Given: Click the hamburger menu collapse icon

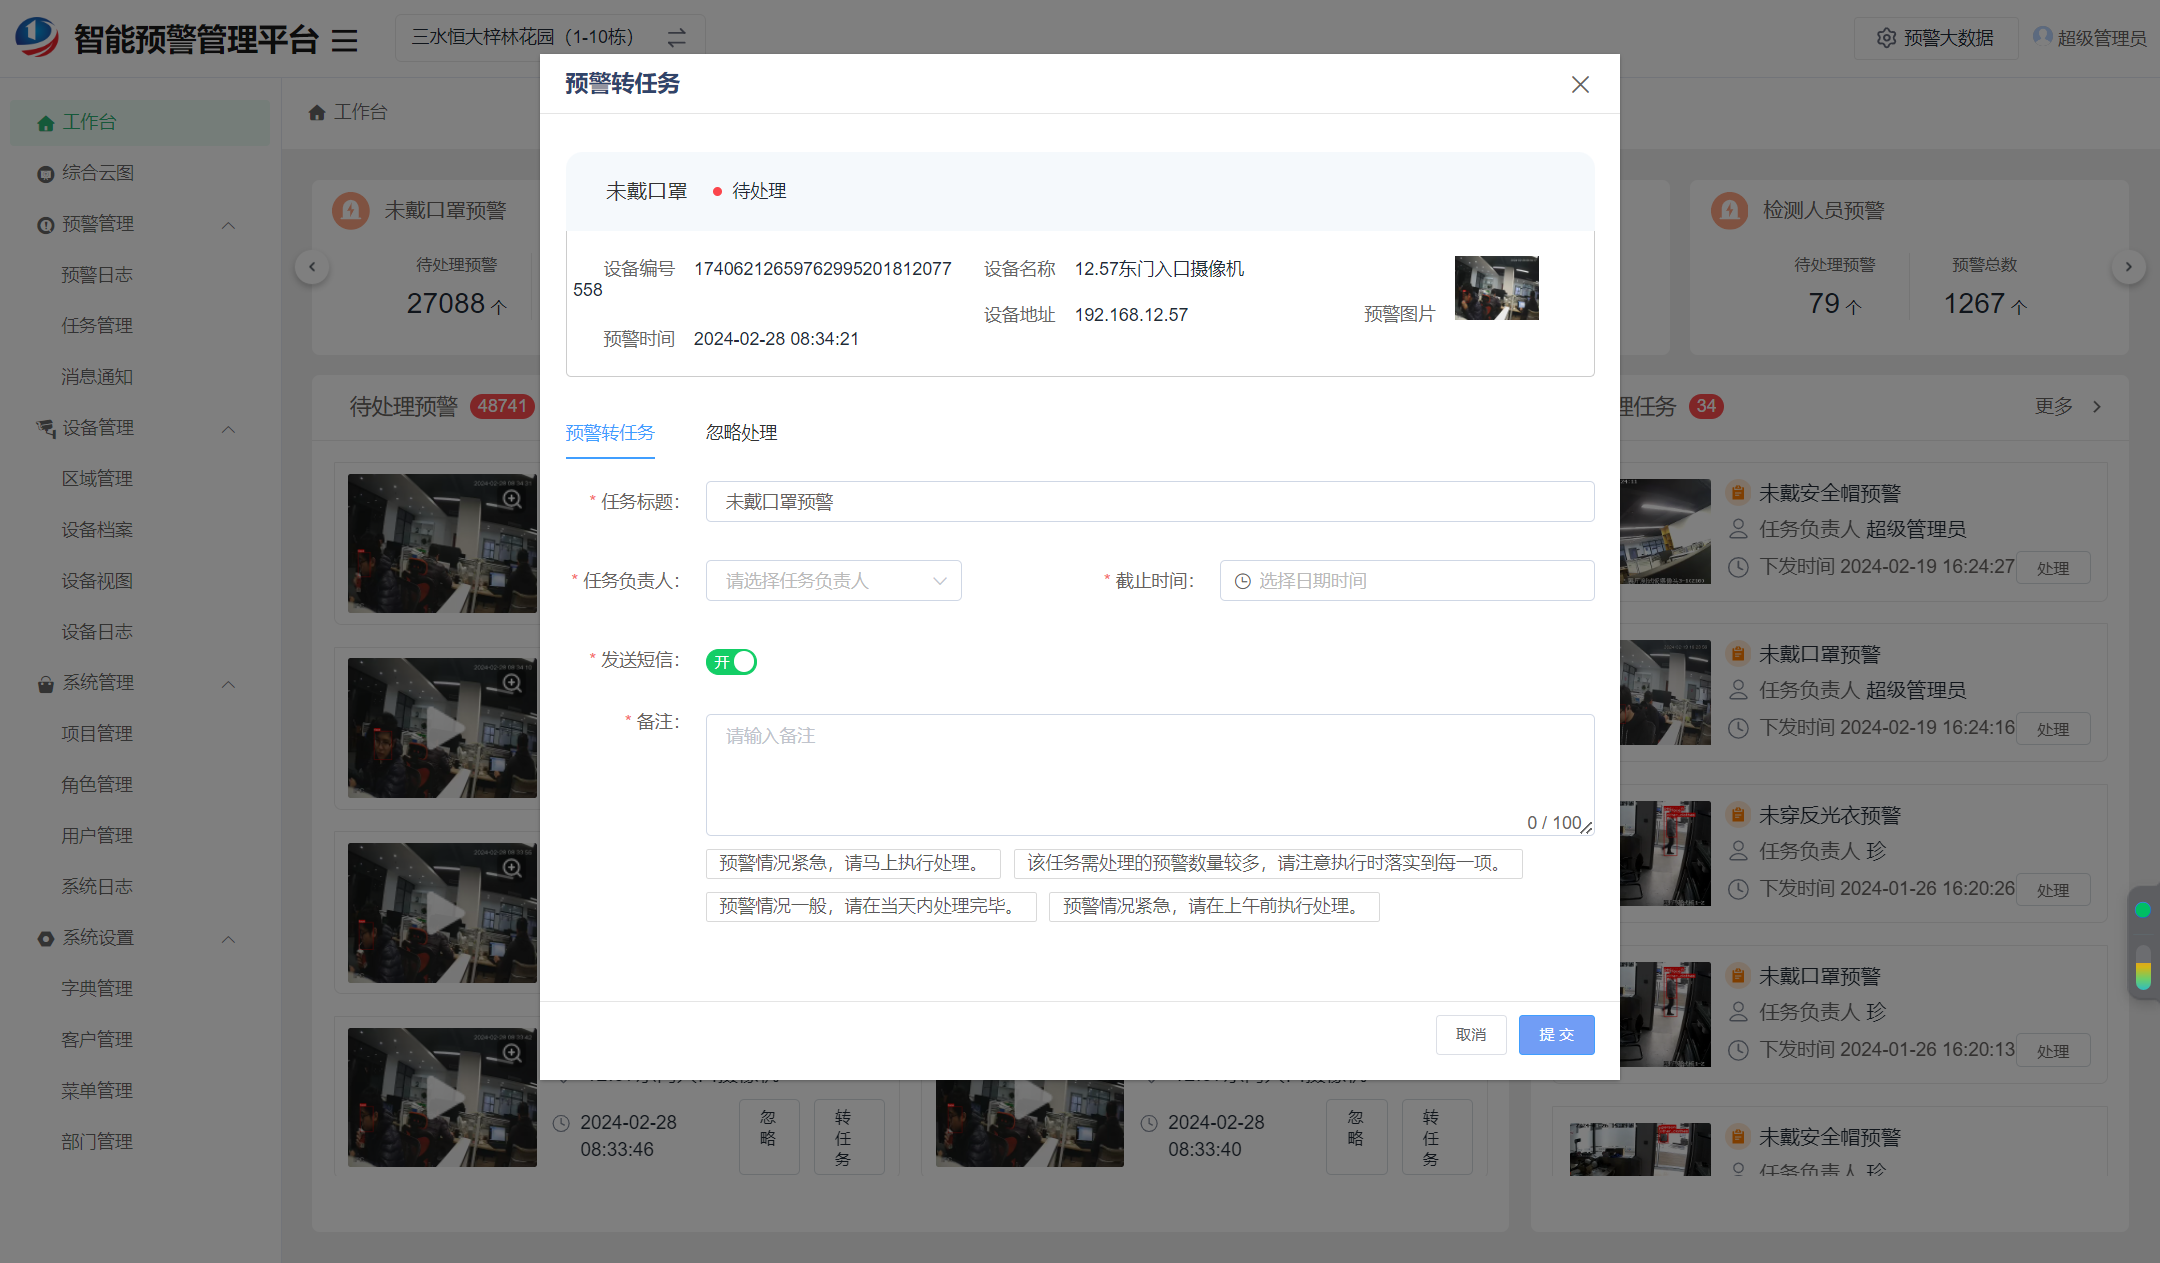Looking at the screenshot, I should [x=344, y=40].
